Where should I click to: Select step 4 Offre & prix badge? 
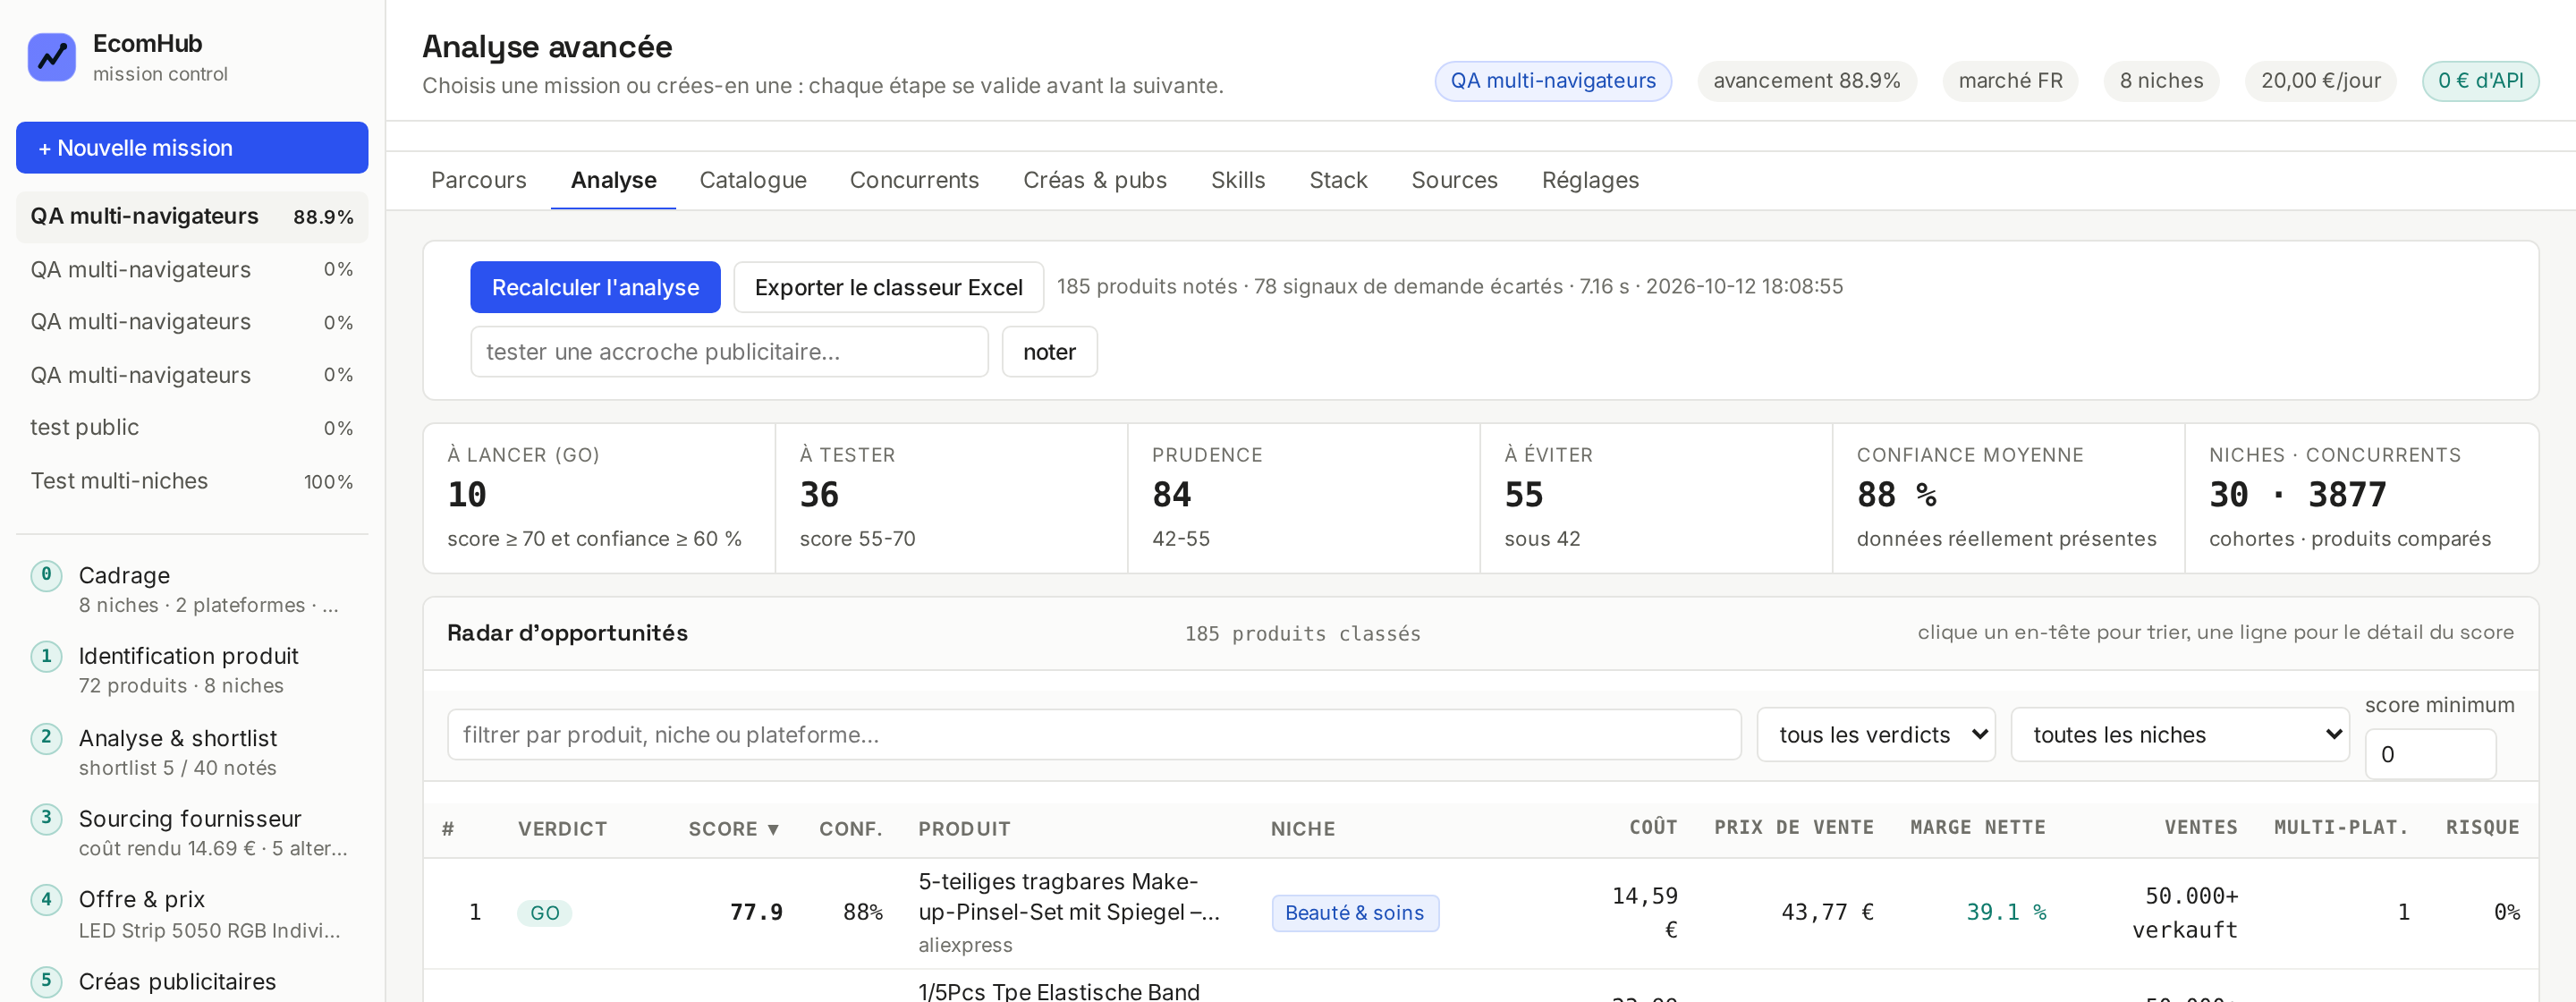pyautogui.click(x=46, y=899)
